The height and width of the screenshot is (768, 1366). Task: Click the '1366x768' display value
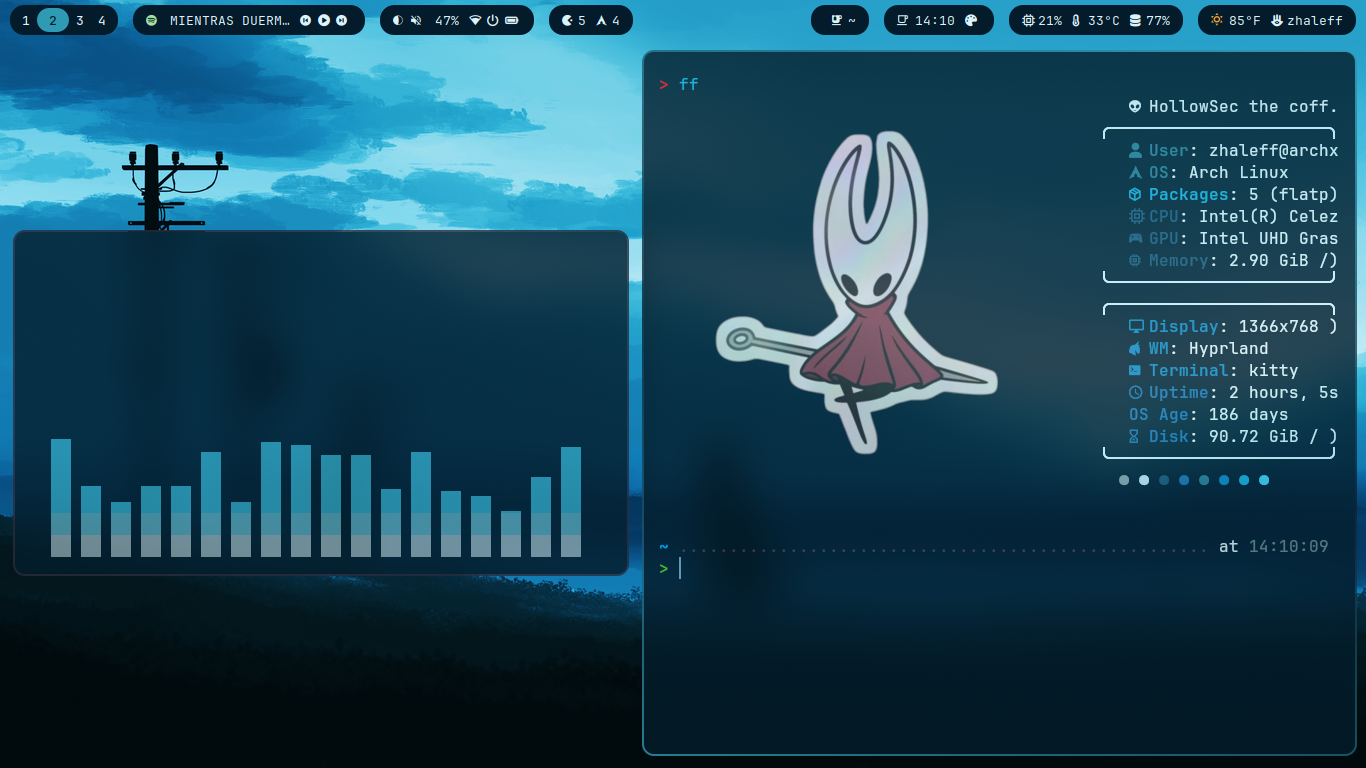click(x=1278, y=326)
